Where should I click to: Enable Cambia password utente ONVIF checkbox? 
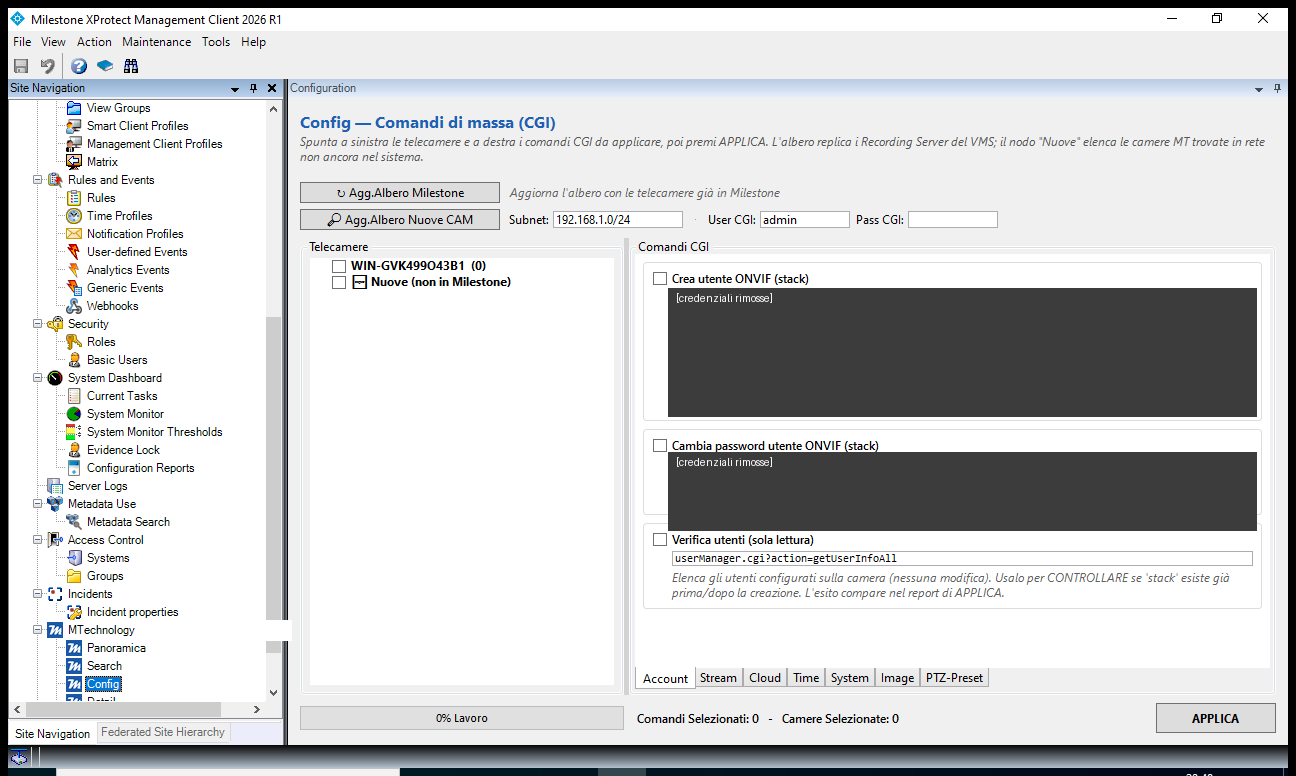[659, 446]
